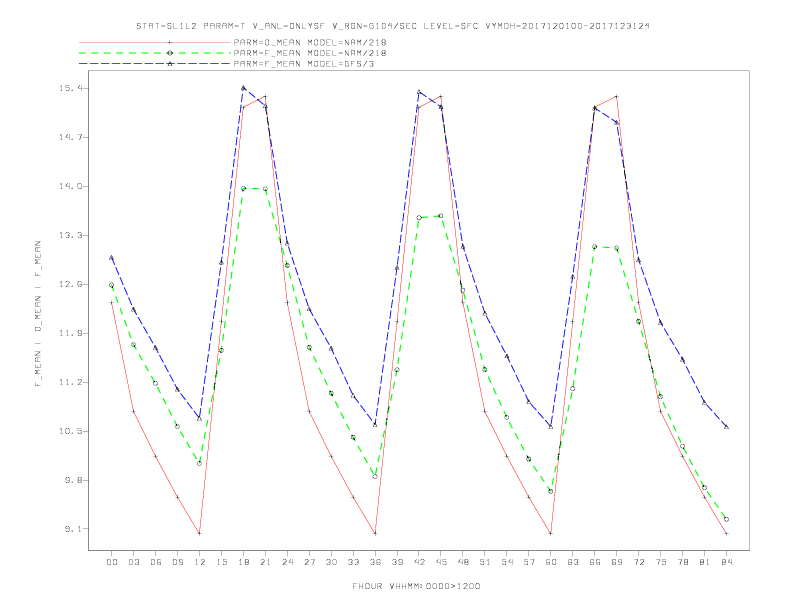Screen dimensions: 792x612
Task: Click x-axis tick label 81
Action: [x=705, y=562]
